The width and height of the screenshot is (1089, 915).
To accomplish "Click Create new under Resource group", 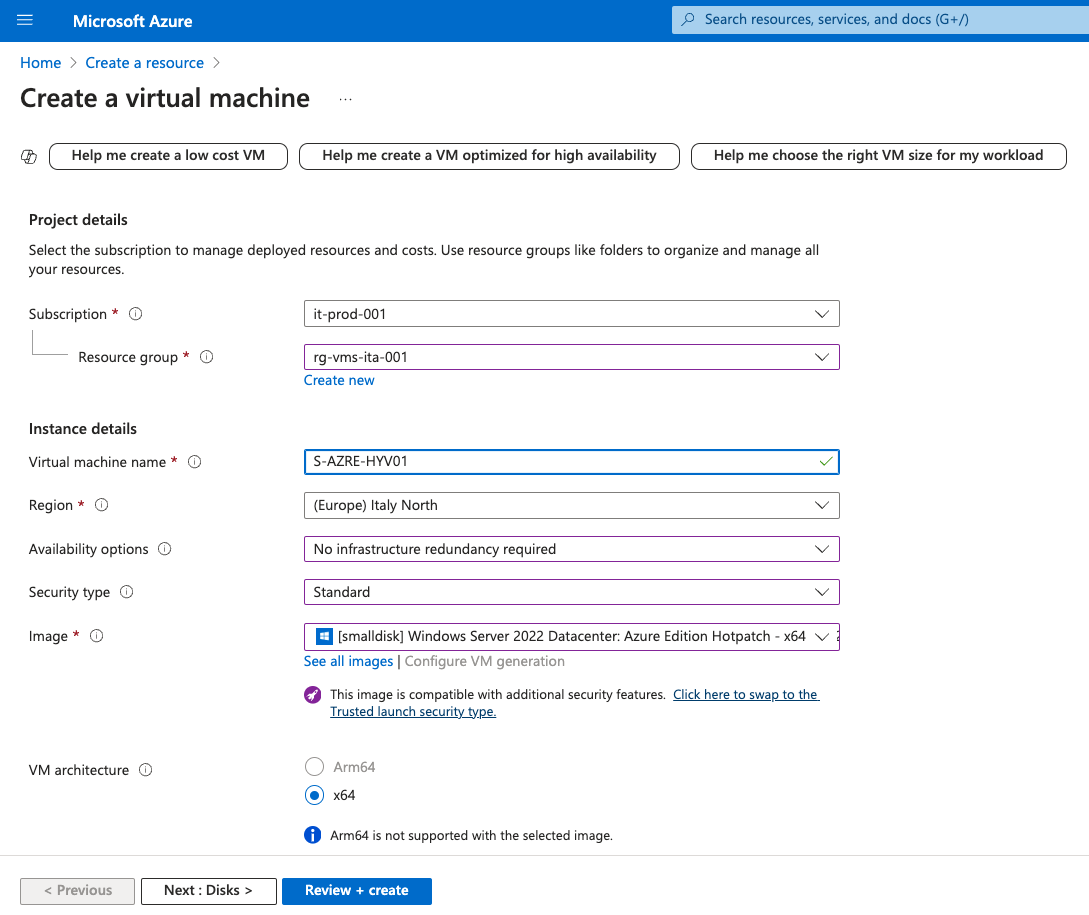I will click(339, 380).
